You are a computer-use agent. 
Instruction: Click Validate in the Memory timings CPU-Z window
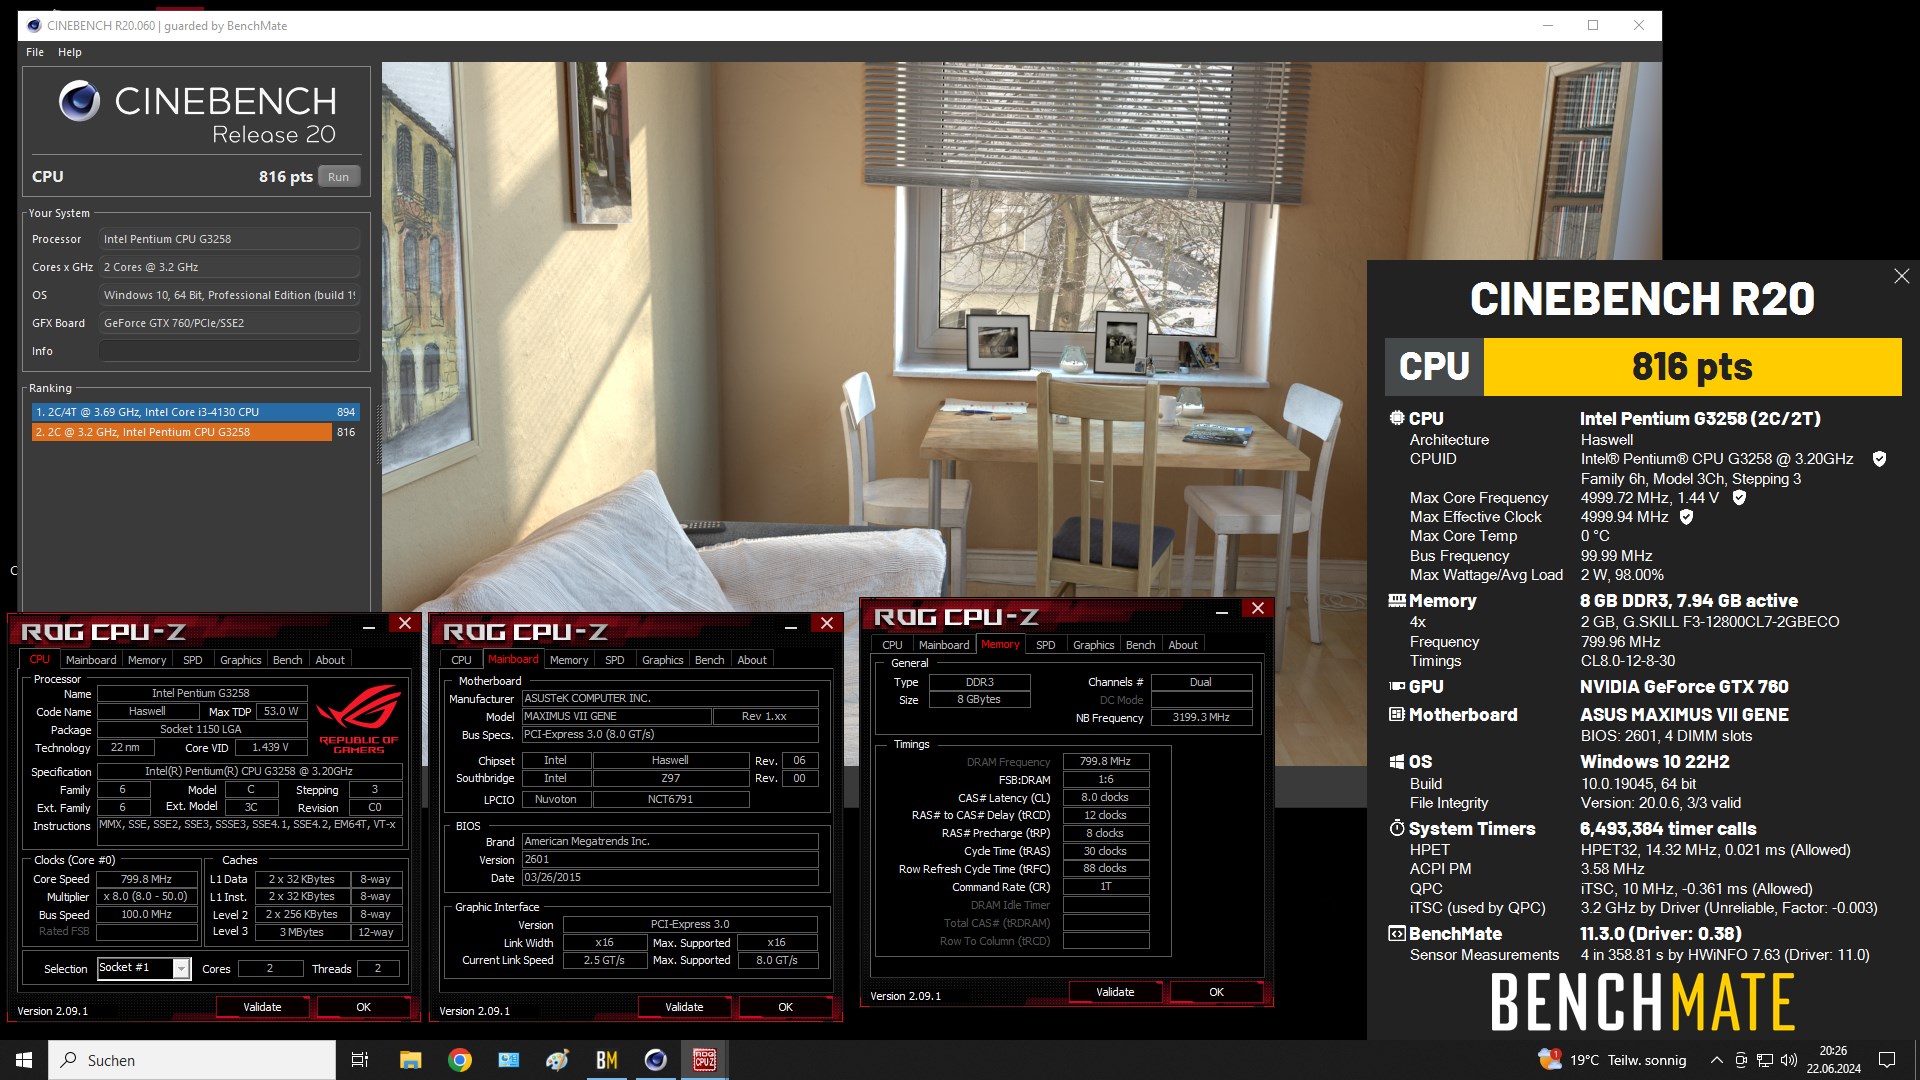pos(1115,992)
